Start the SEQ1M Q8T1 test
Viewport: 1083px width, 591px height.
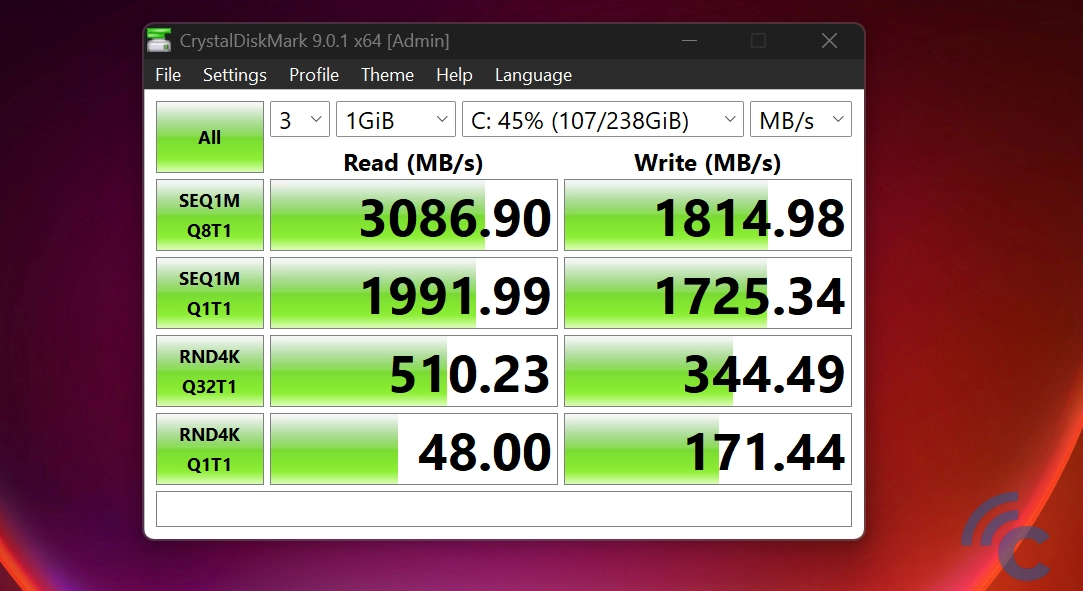click(210, 215)
